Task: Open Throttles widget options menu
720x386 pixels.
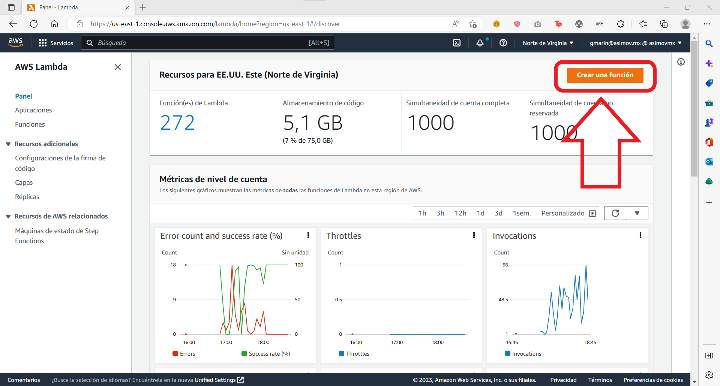Action: coord(474,235)
